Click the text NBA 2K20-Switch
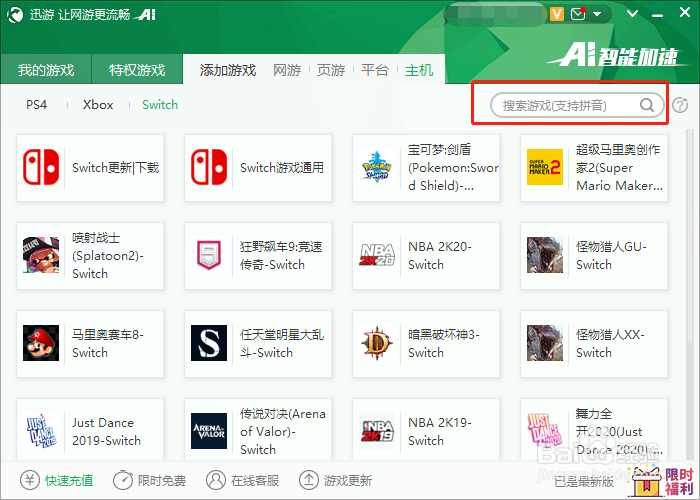The image size is (700, 500). tap(440, 255)
